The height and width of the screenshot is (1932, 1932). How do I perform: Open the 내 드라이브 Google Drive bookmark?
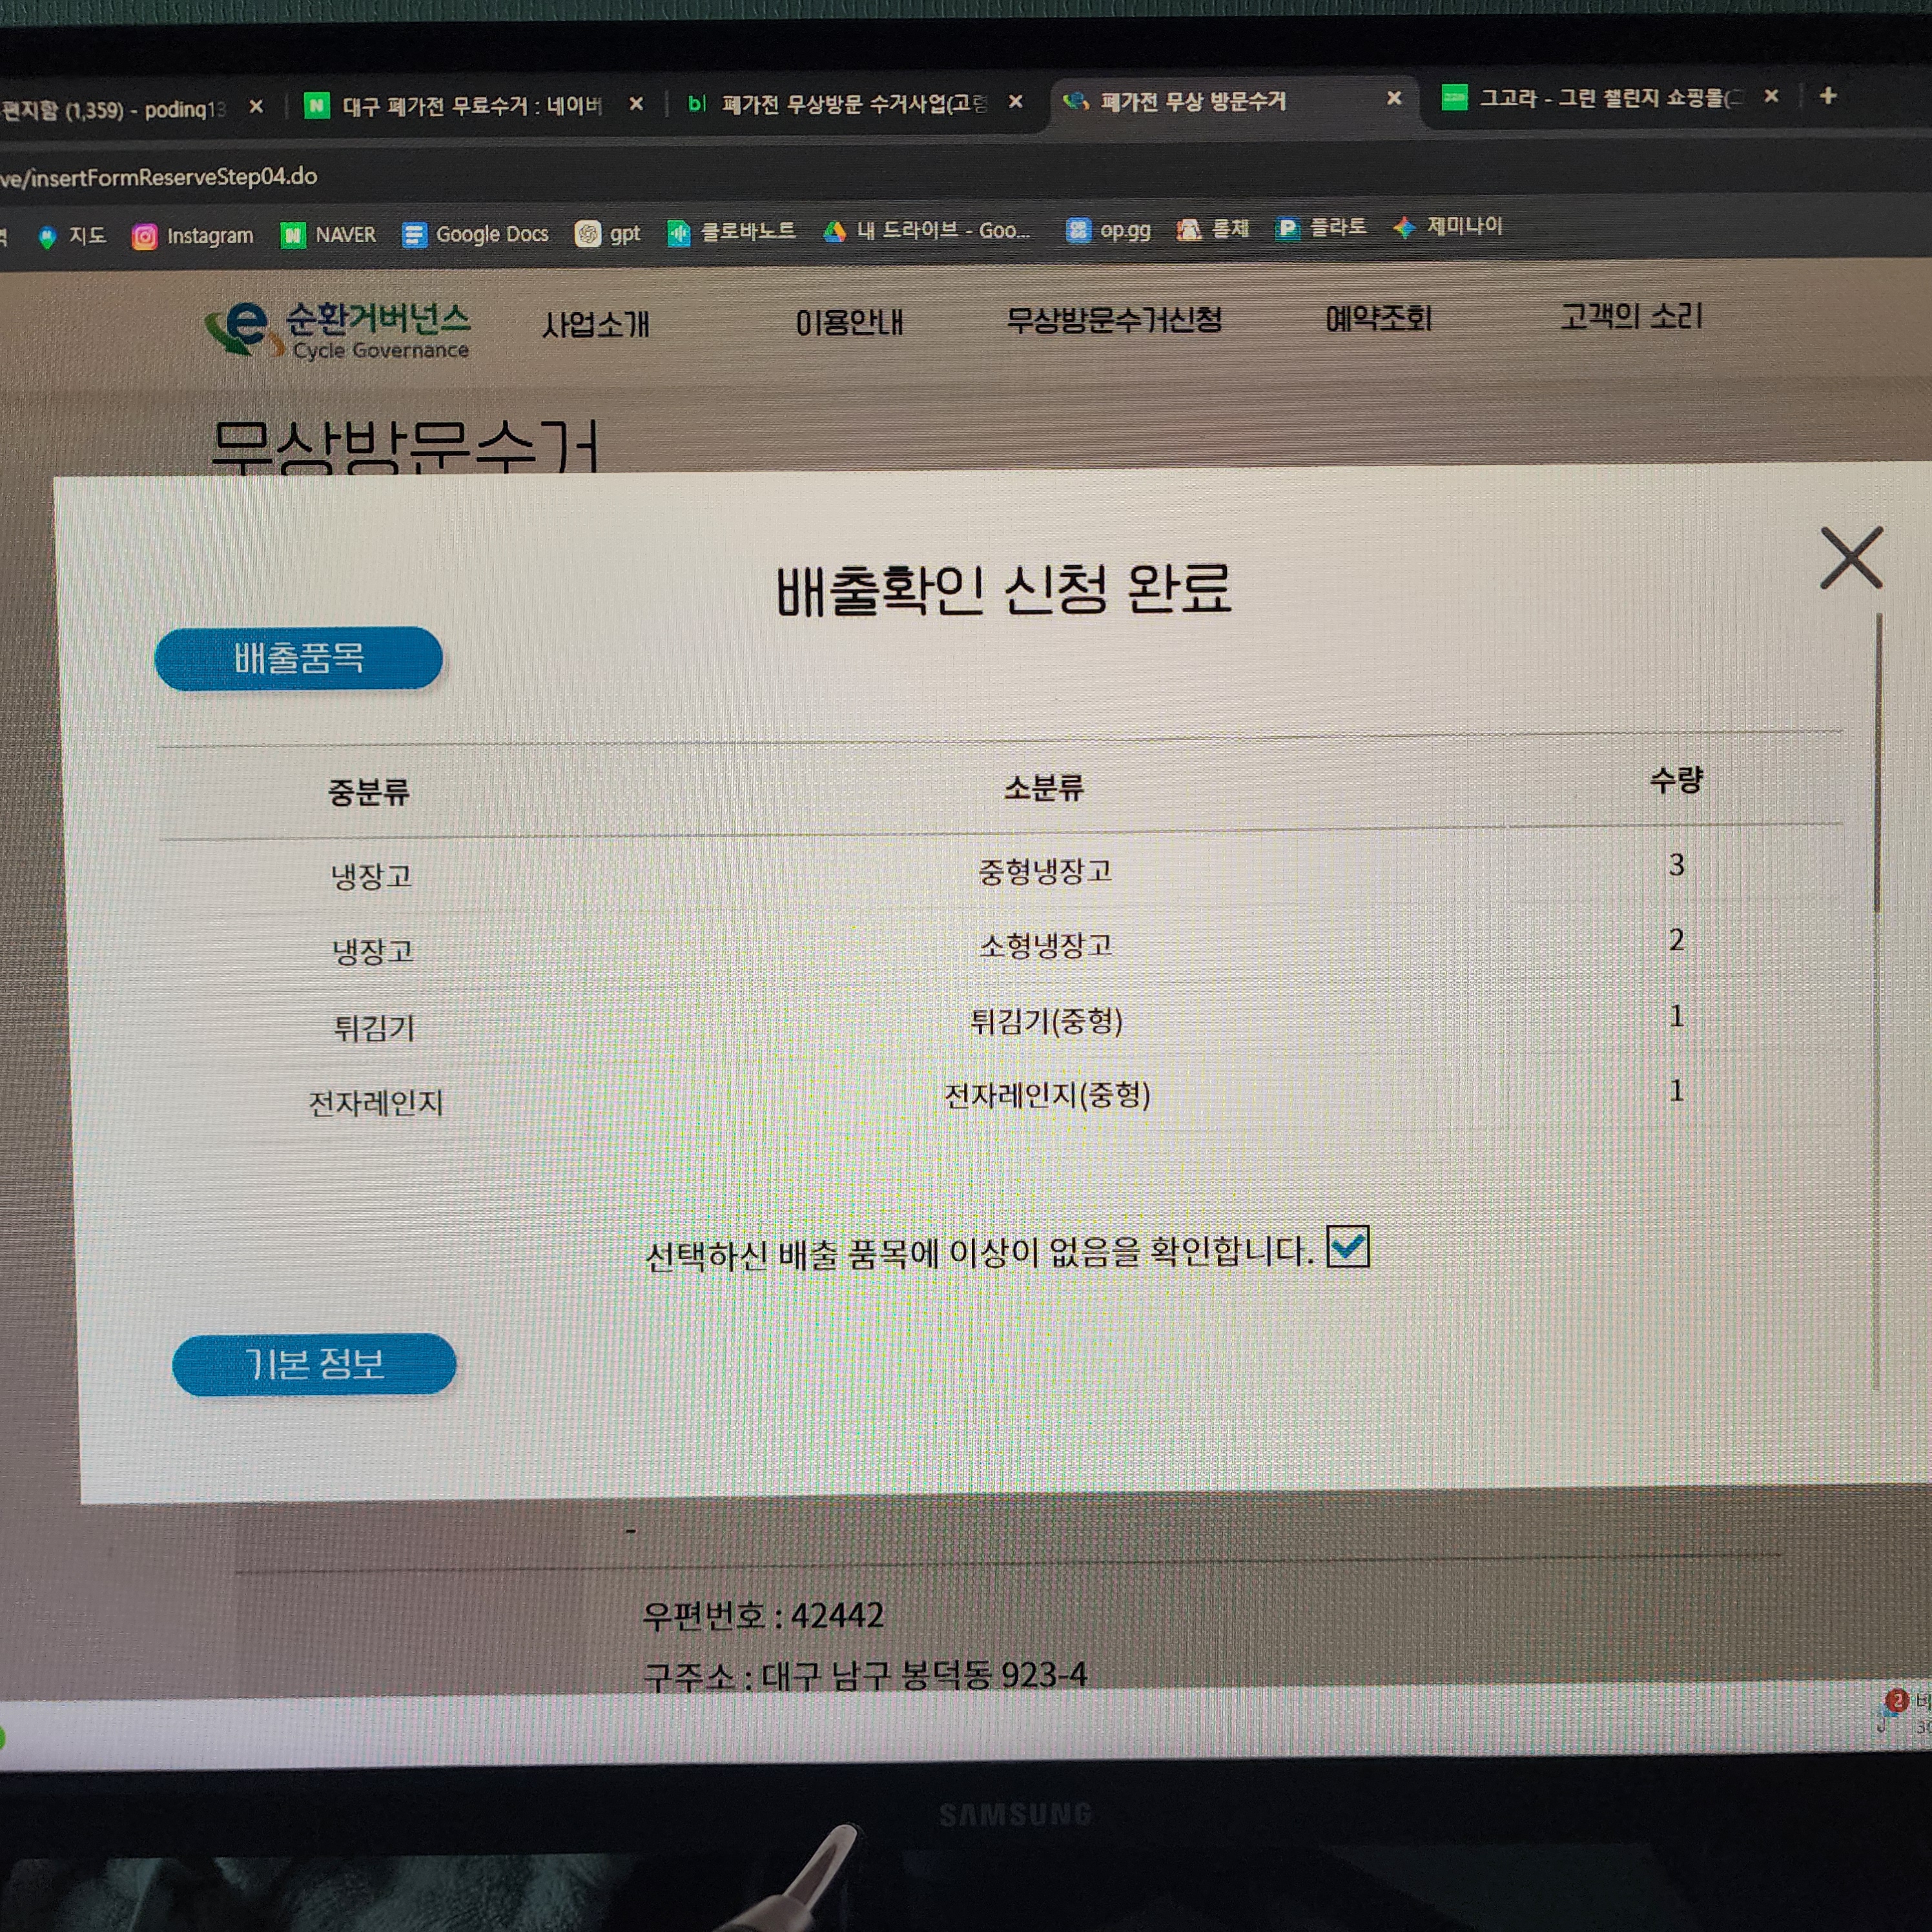click(926, 231)
